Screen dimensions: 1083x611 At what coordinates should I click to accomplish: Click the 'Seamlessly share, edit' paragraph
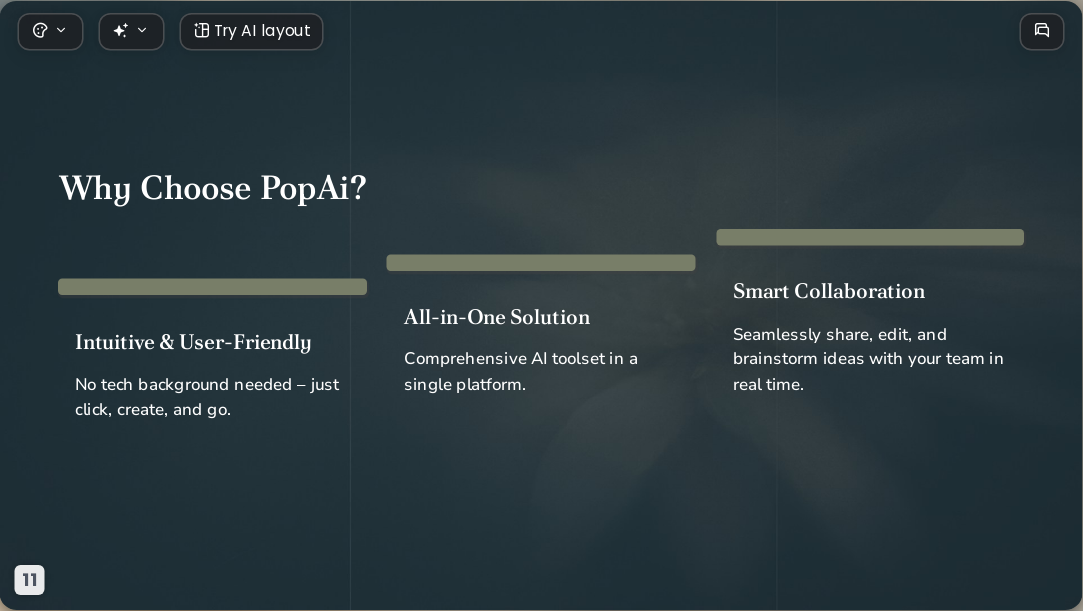tap(868, 359)
